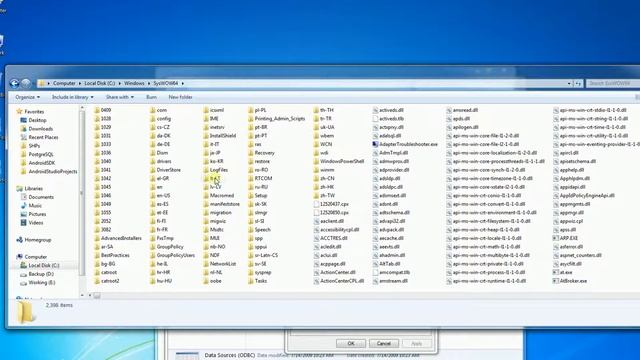Click the Burn toolbar button
The height and width of the screenshot is (360, 640).
(151, 97)
